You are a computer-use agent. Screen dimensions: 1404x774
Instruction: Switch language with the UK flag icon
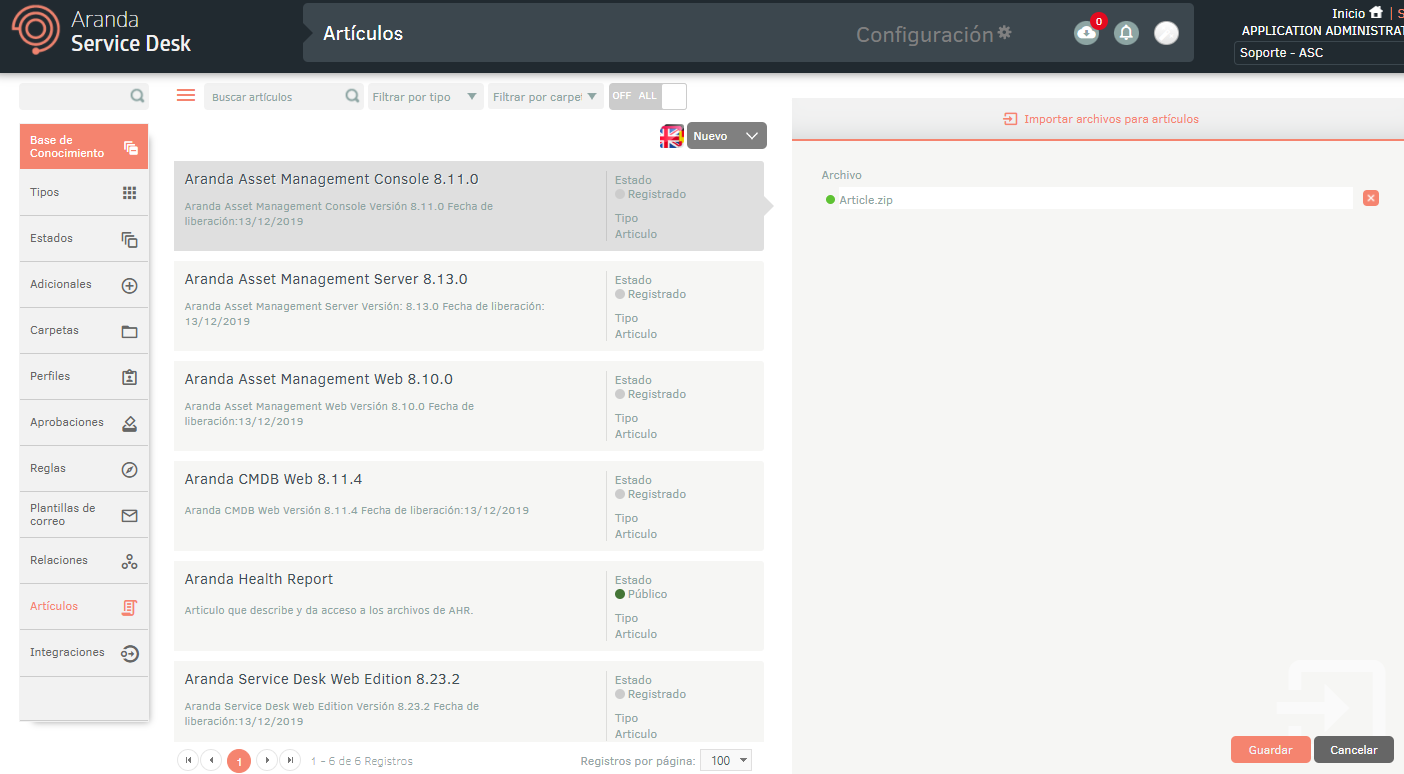pos(671,137)
